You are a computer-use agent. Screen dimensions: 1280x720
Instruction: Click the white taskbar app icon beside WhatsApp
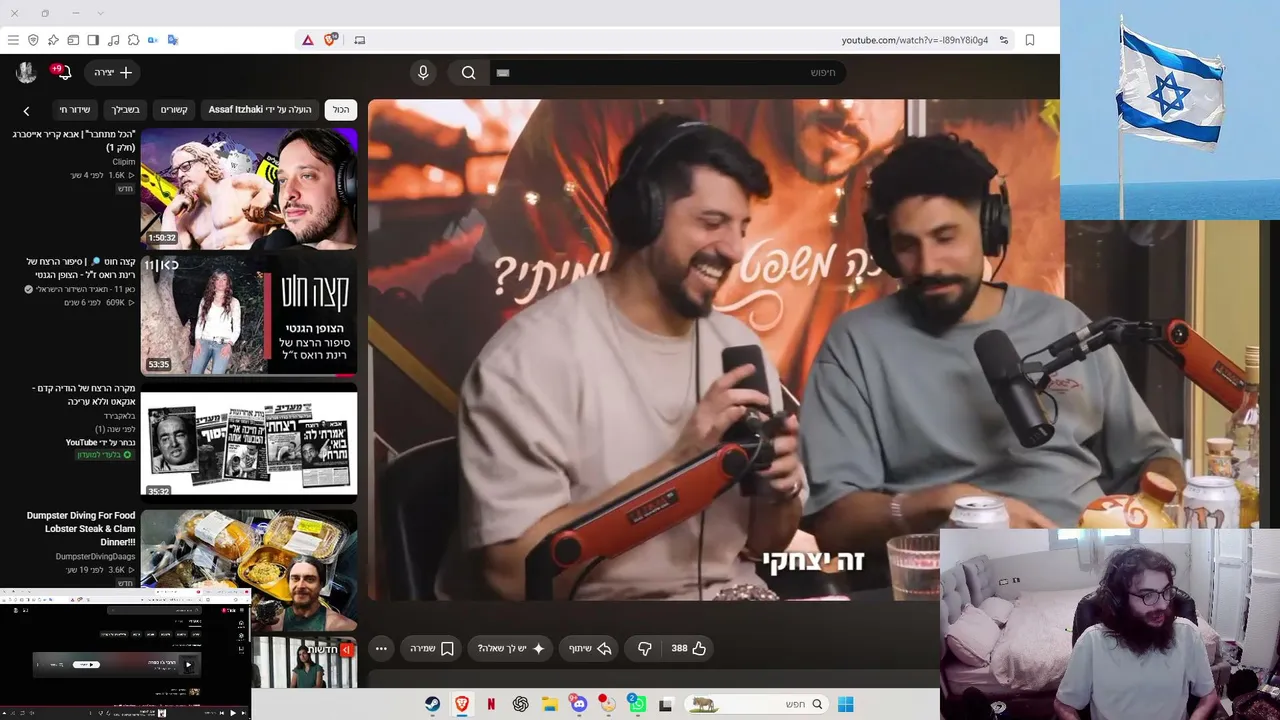pos(665,704)
